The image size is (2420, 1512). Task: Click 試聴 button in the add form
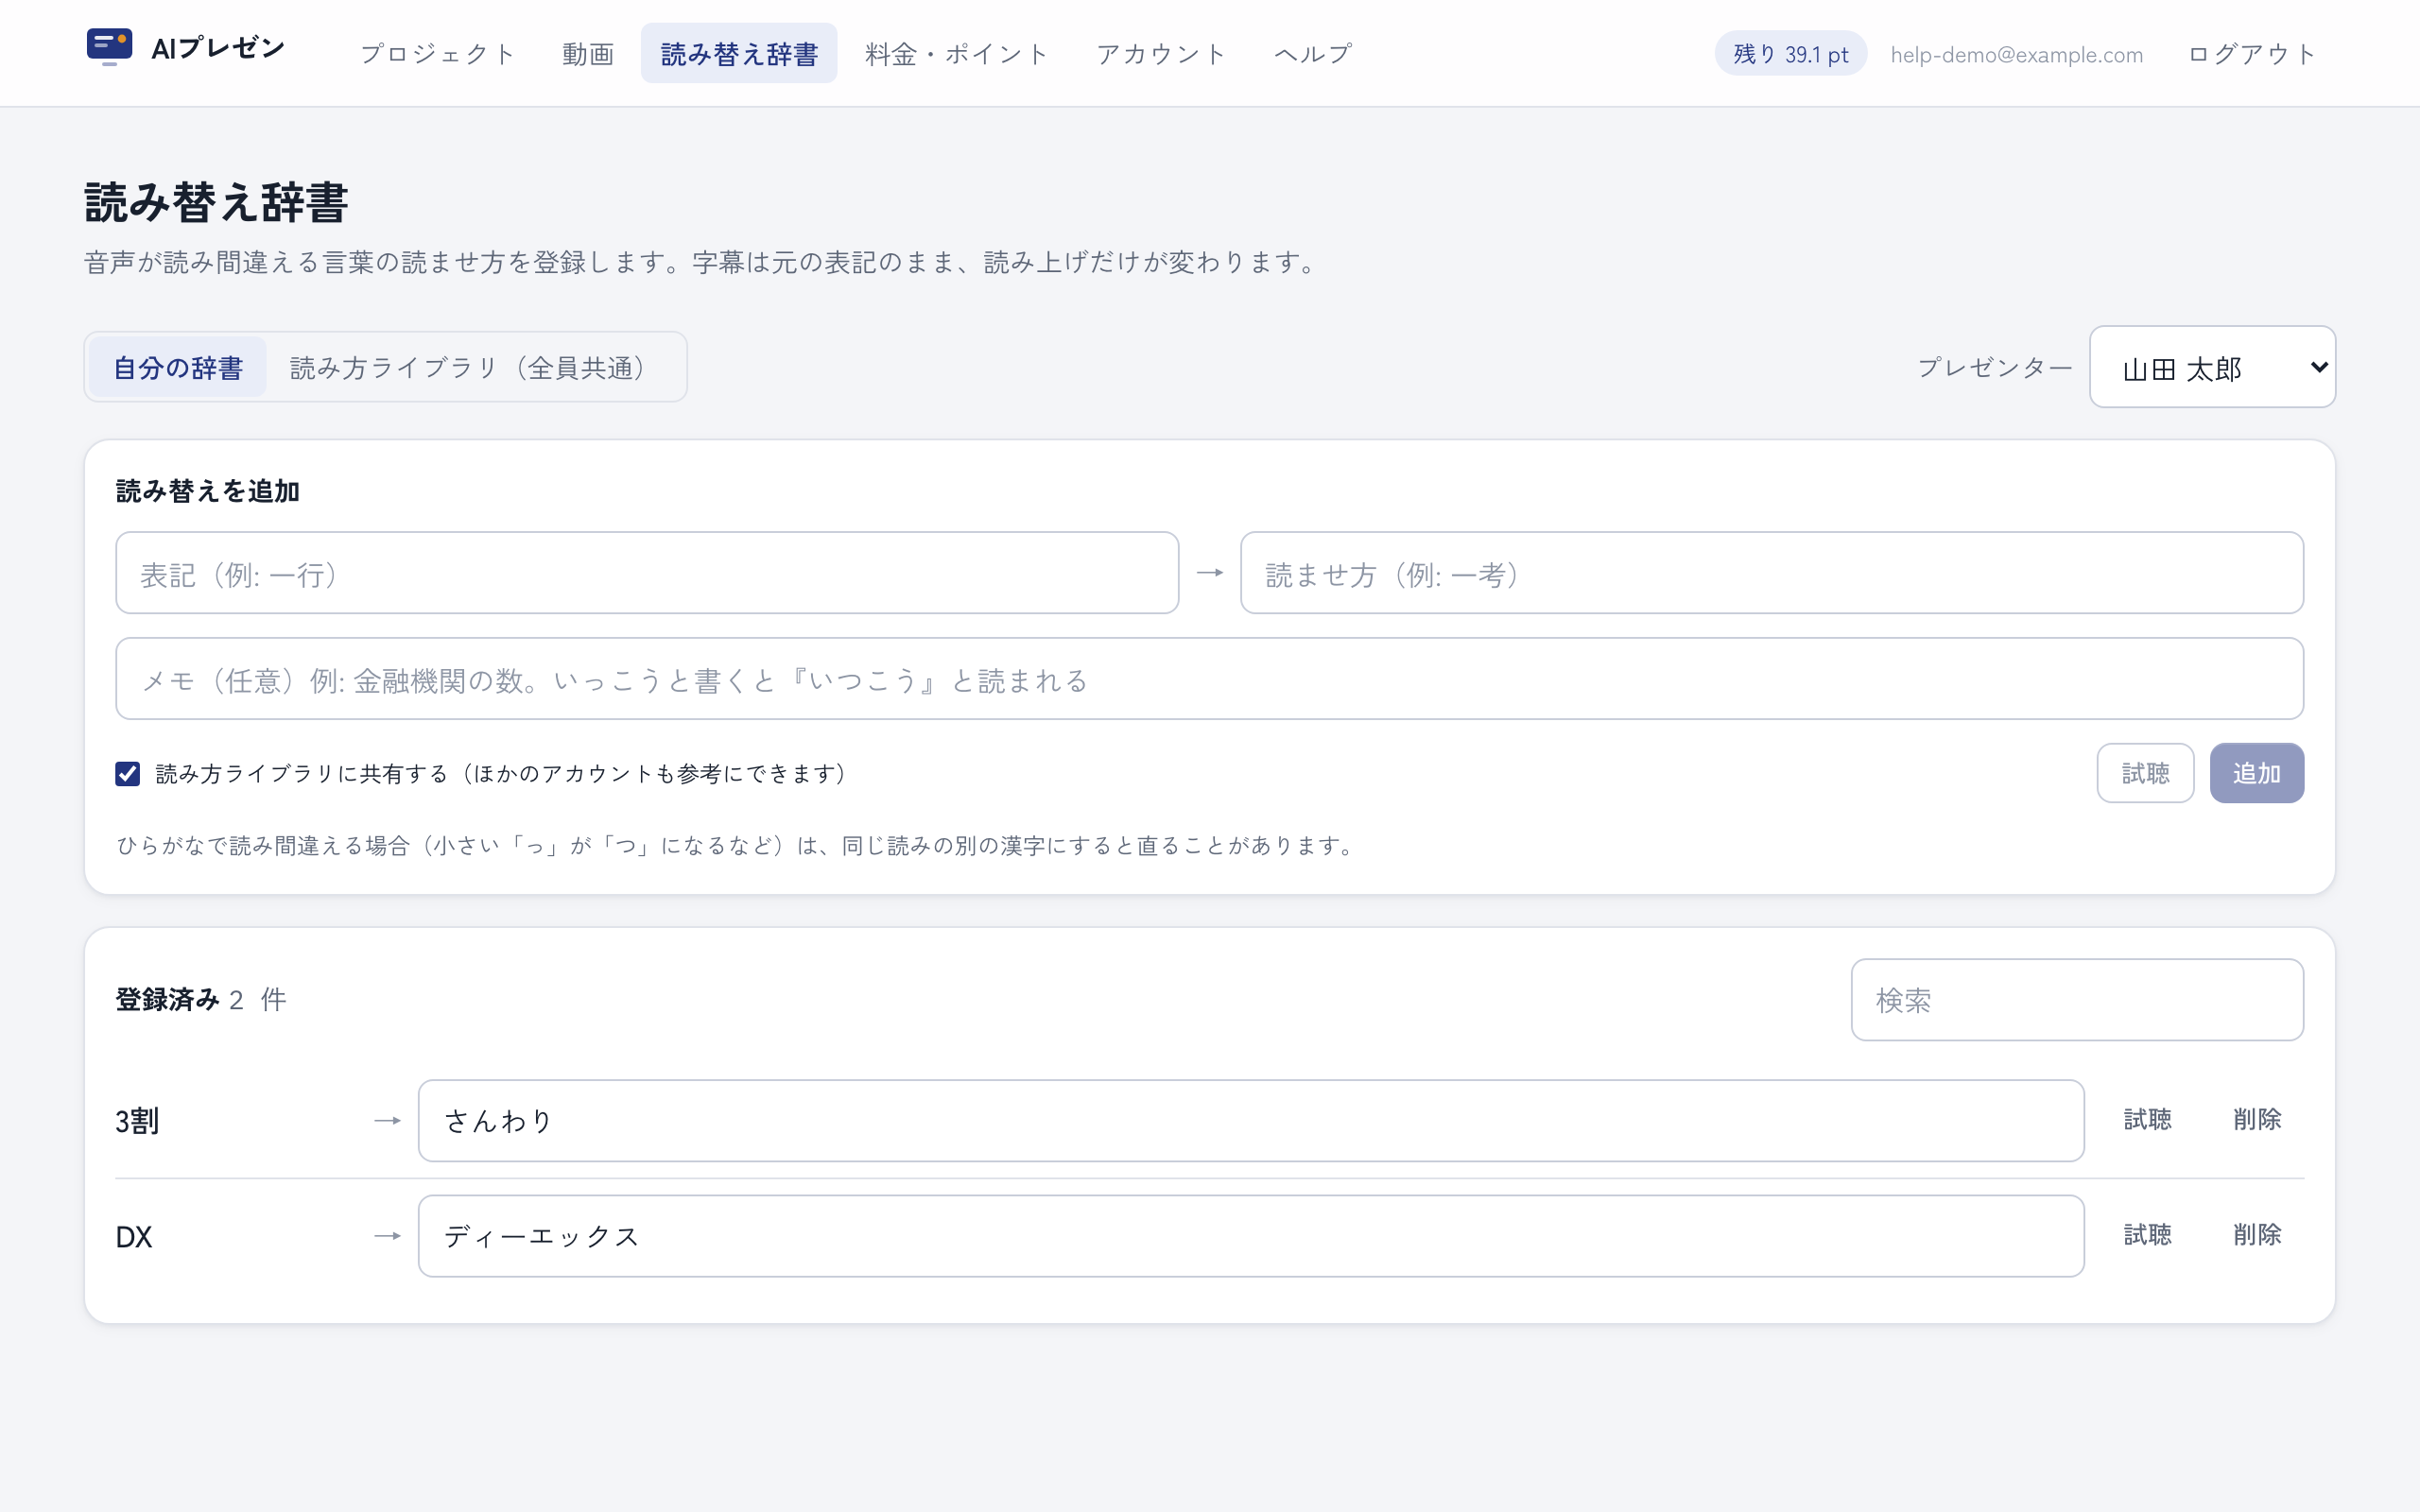pyautogui.click(x=2145, y=773)
